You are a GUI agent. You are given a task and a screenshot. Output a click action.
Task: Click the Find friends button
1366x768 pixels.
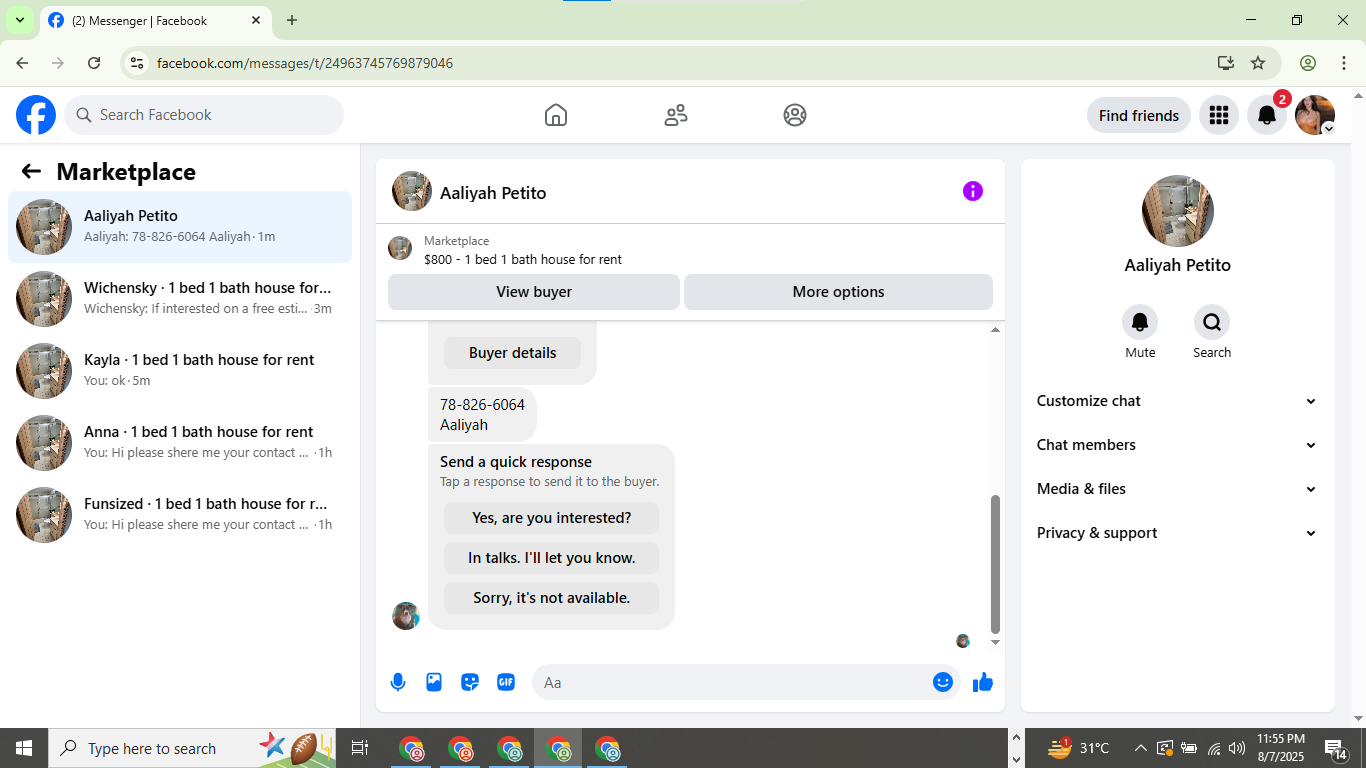[1138, 115]
